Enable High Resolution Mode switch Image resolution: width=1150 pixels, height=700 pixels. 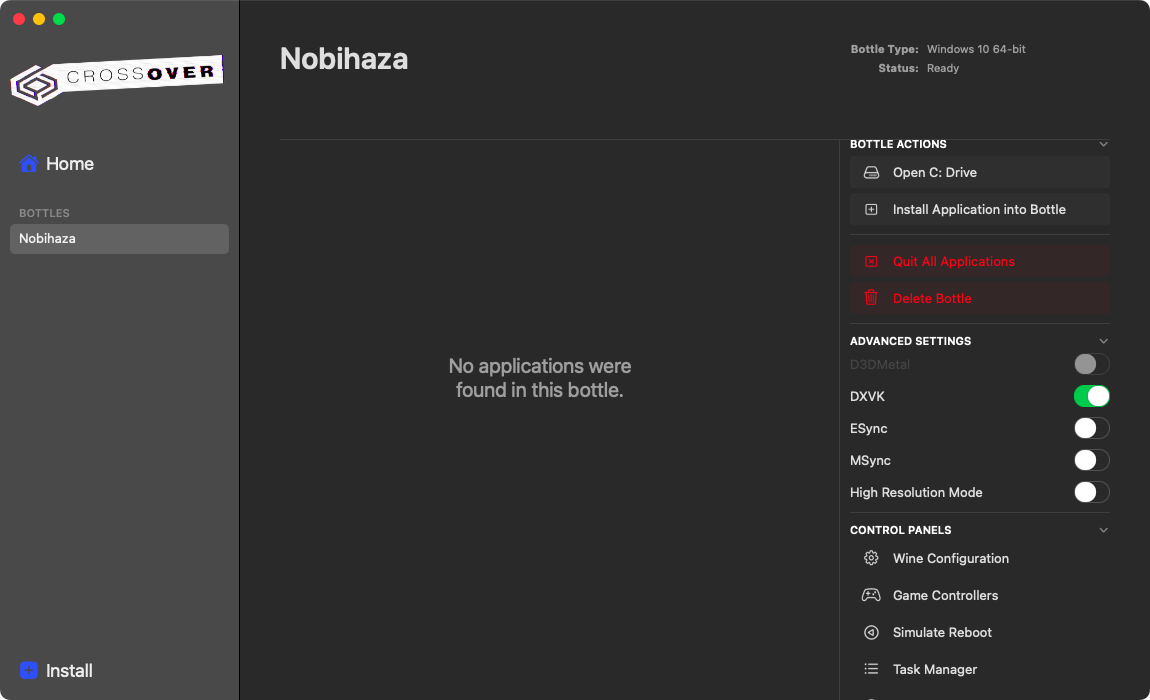click(x=1091, y=493)
